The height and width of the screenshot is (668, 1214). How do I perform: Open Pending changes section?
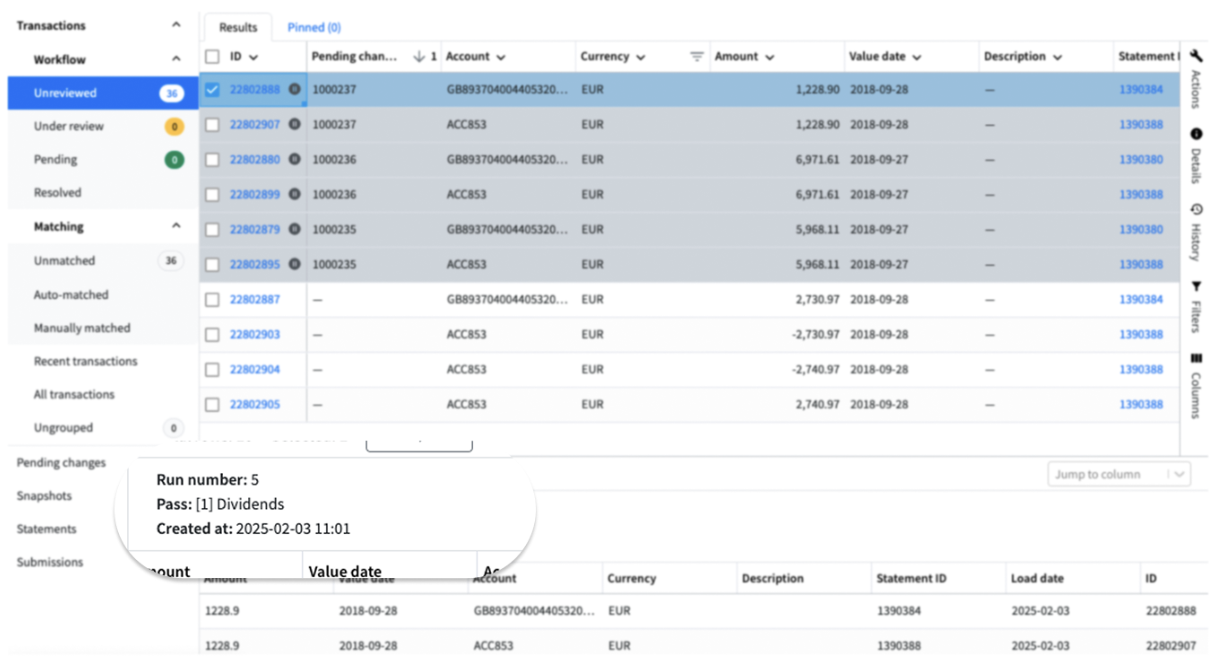(x=61, y=462)
